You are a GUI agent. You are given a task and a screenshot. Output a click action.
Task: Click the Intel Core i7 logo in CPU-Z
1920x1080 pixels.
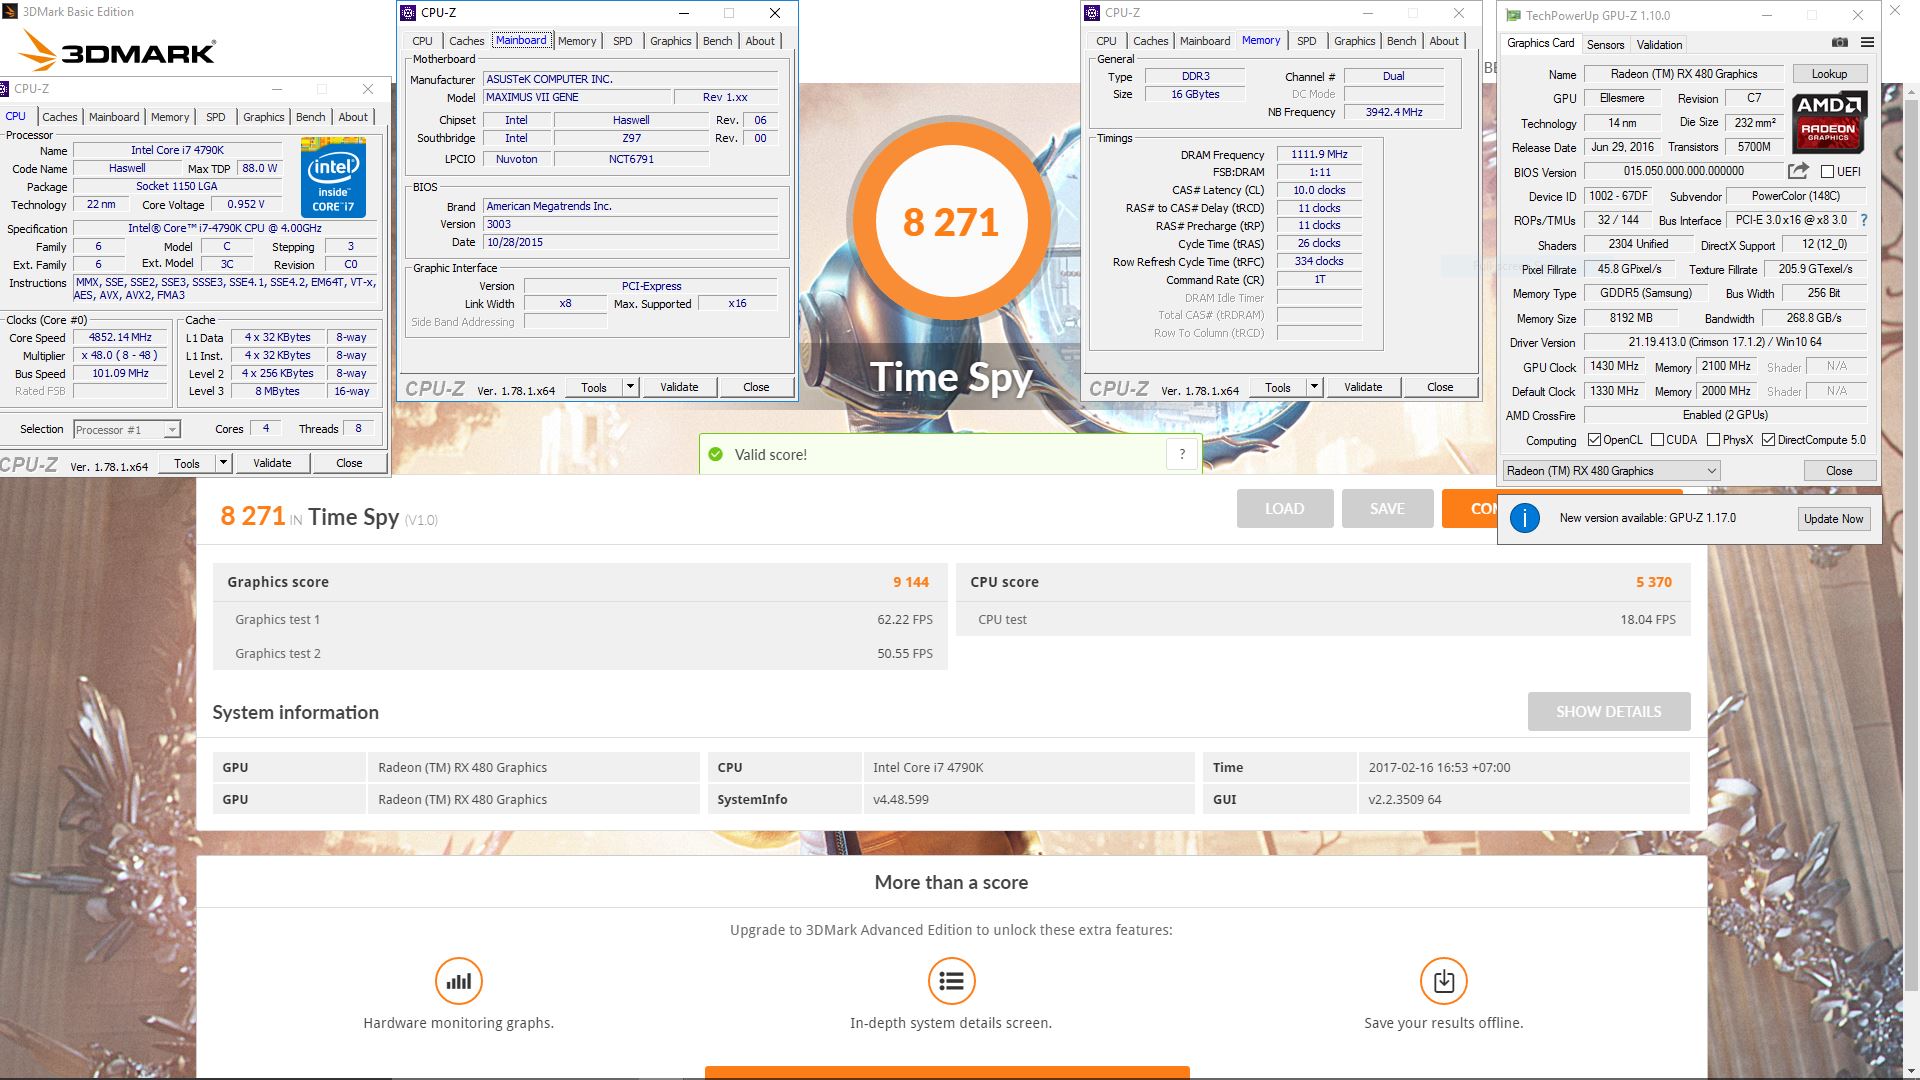tap(333, 178)
